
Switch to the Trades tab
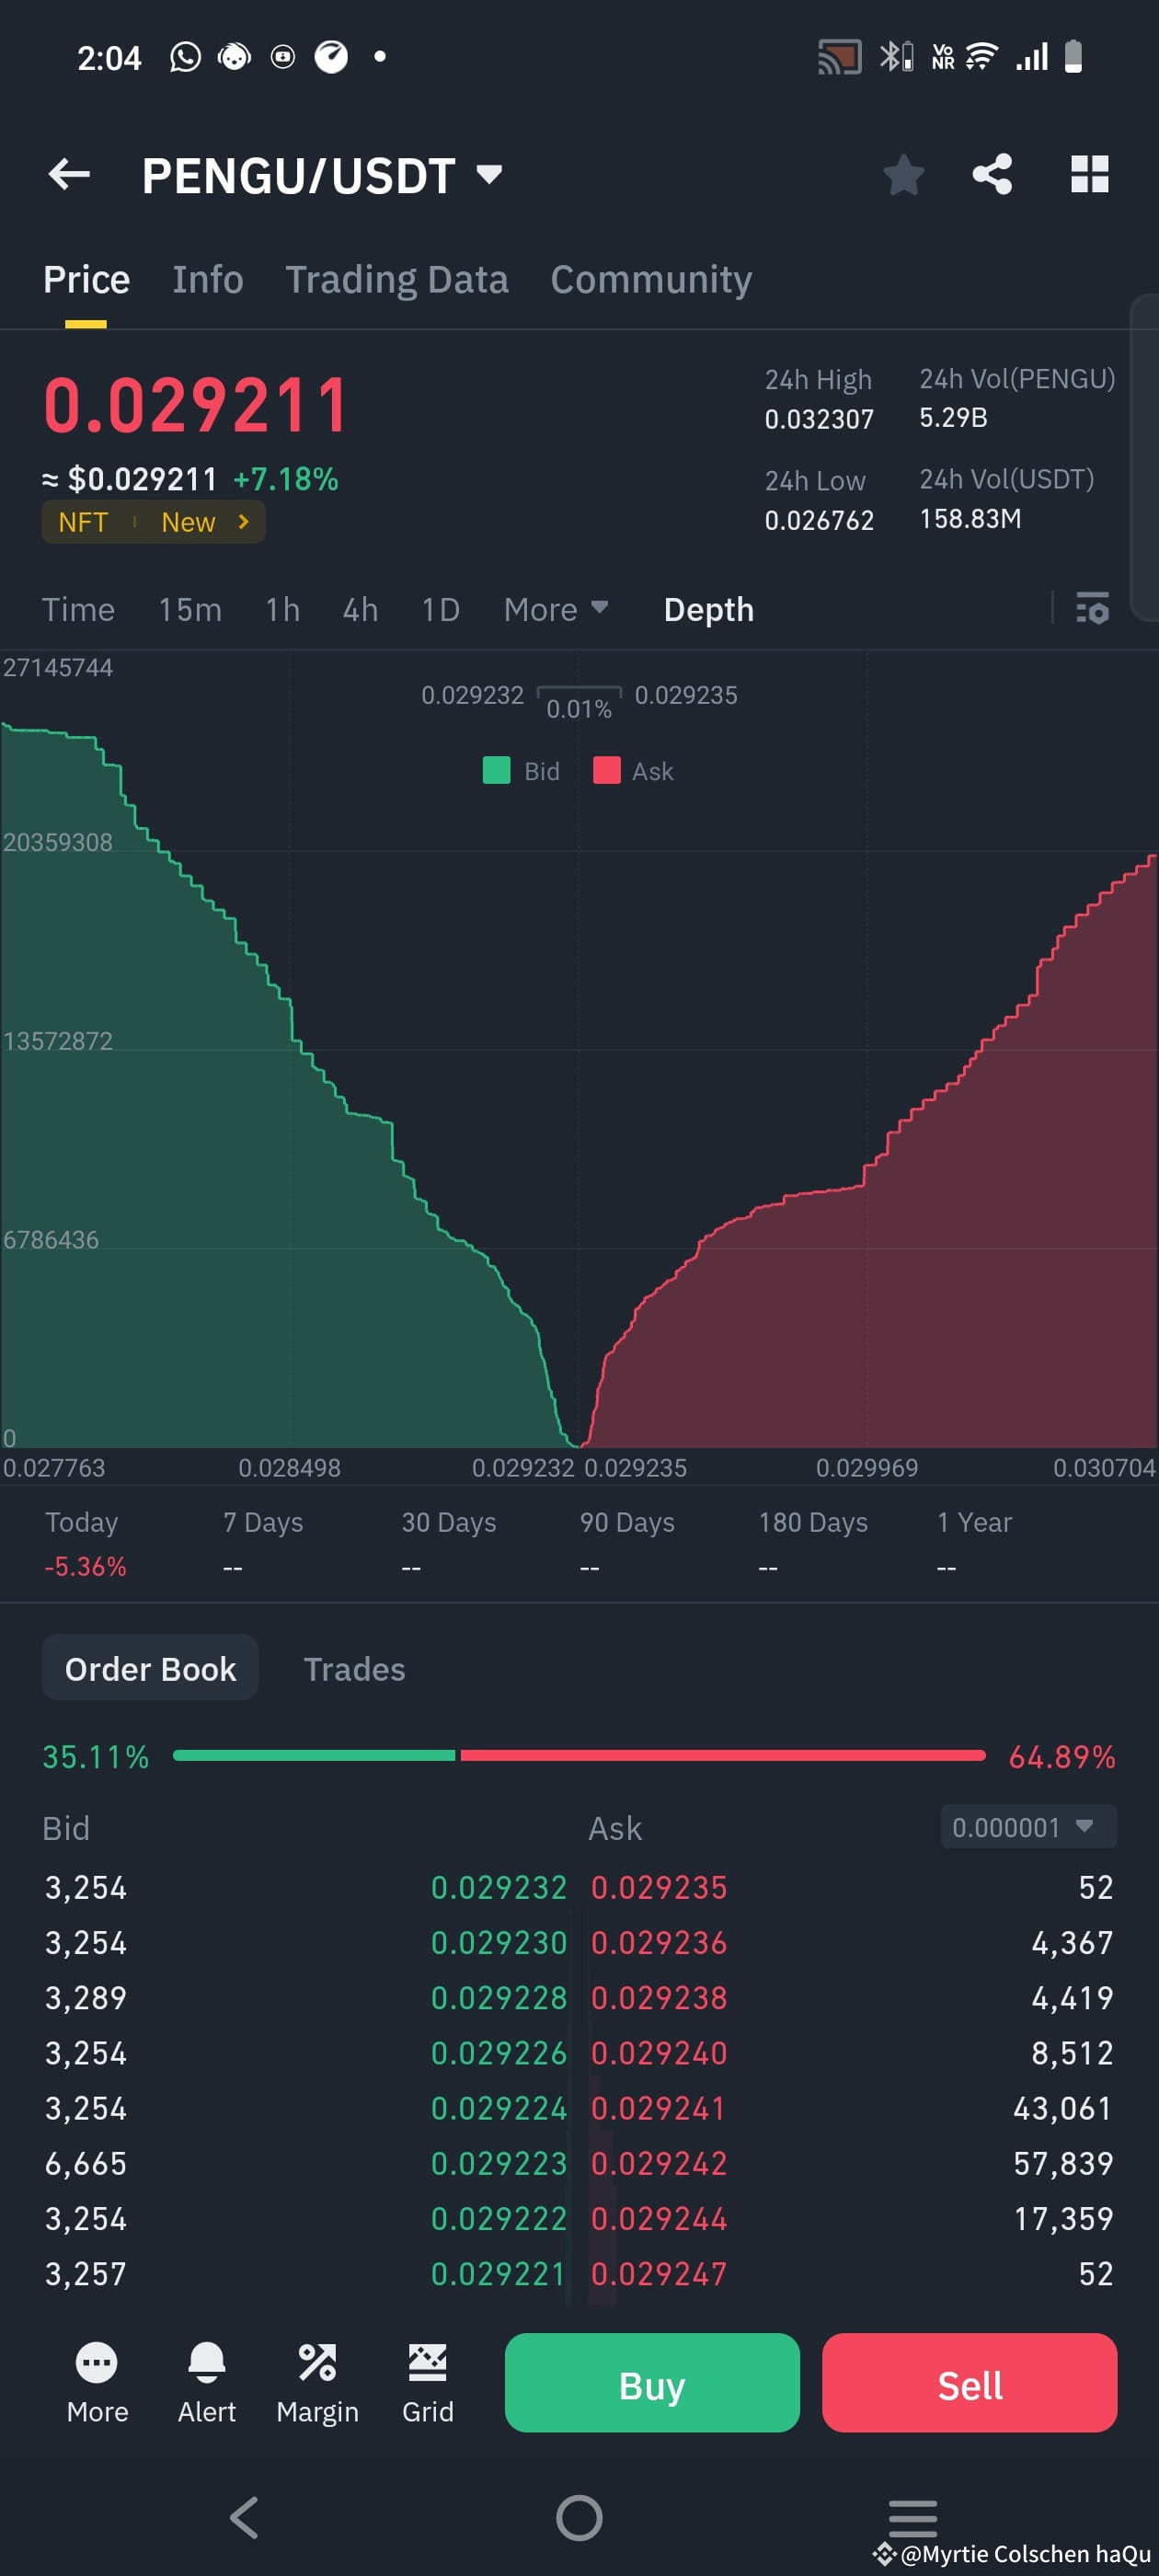coord(354,1668)
